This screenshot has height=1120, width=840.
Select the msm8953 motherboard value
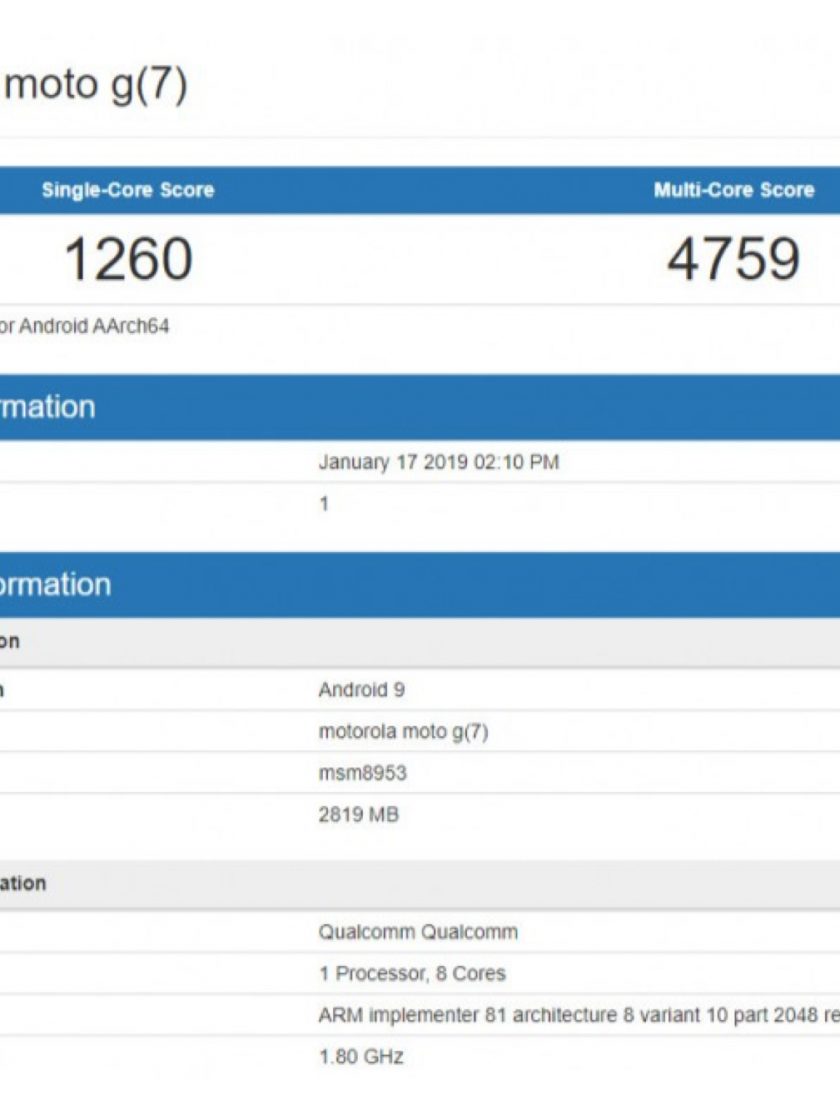click(x=362, y=773)
